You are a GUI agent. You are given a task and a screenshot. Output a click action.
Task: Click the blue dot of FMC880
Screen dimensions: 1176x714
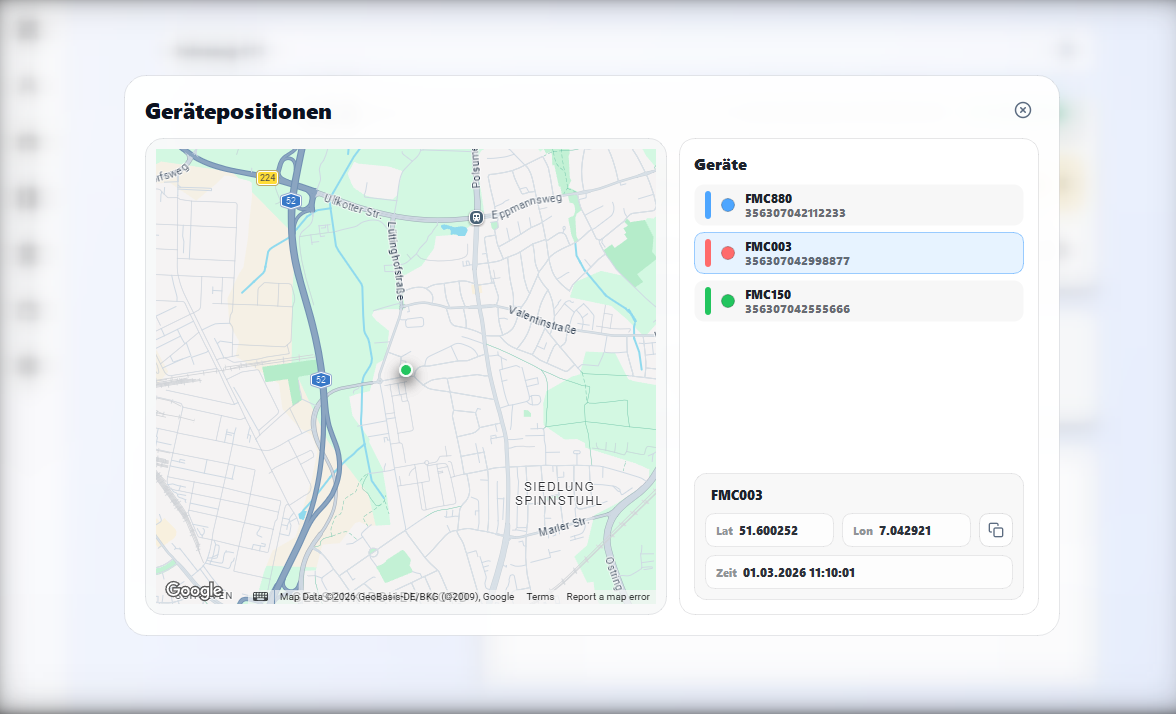728,205
